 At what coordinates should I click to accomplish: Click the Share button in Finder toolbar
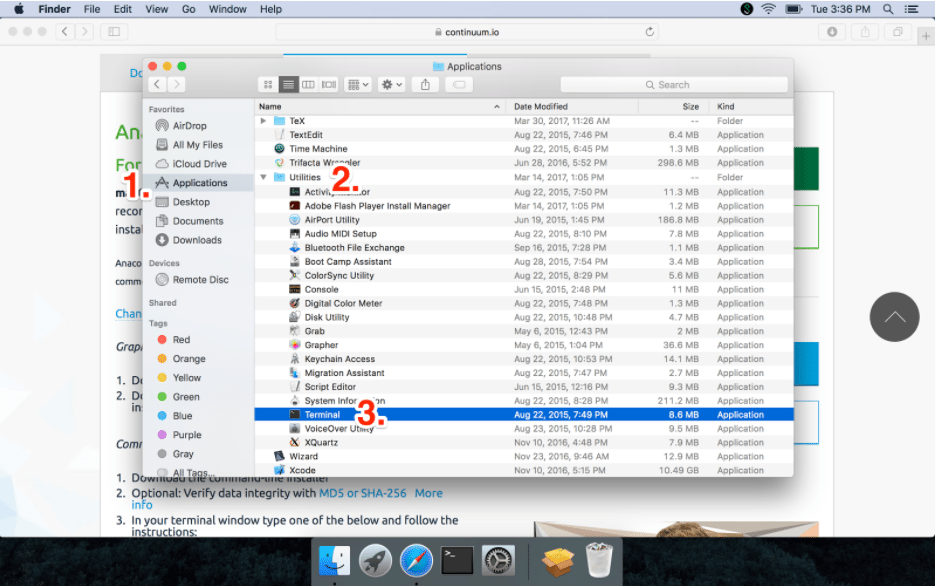pyautogui.click(x=425, y=85)
